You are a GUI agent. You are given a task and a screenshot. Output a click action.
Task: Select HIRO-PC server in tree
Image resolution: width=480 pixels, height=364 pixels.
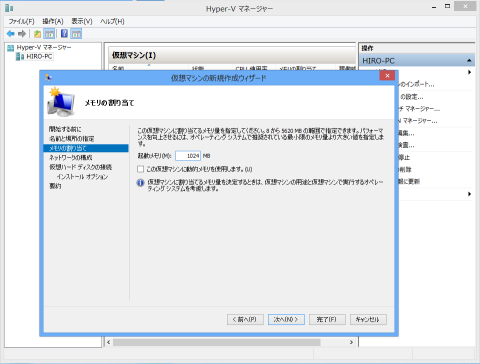point(39,56)
